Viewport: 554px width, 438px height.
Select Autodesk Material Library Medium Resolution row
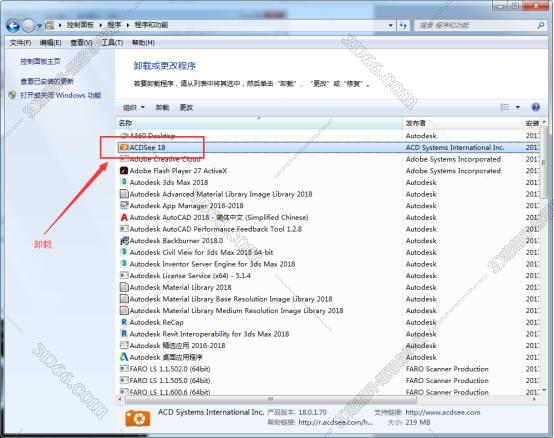click(x=329, y=310)
